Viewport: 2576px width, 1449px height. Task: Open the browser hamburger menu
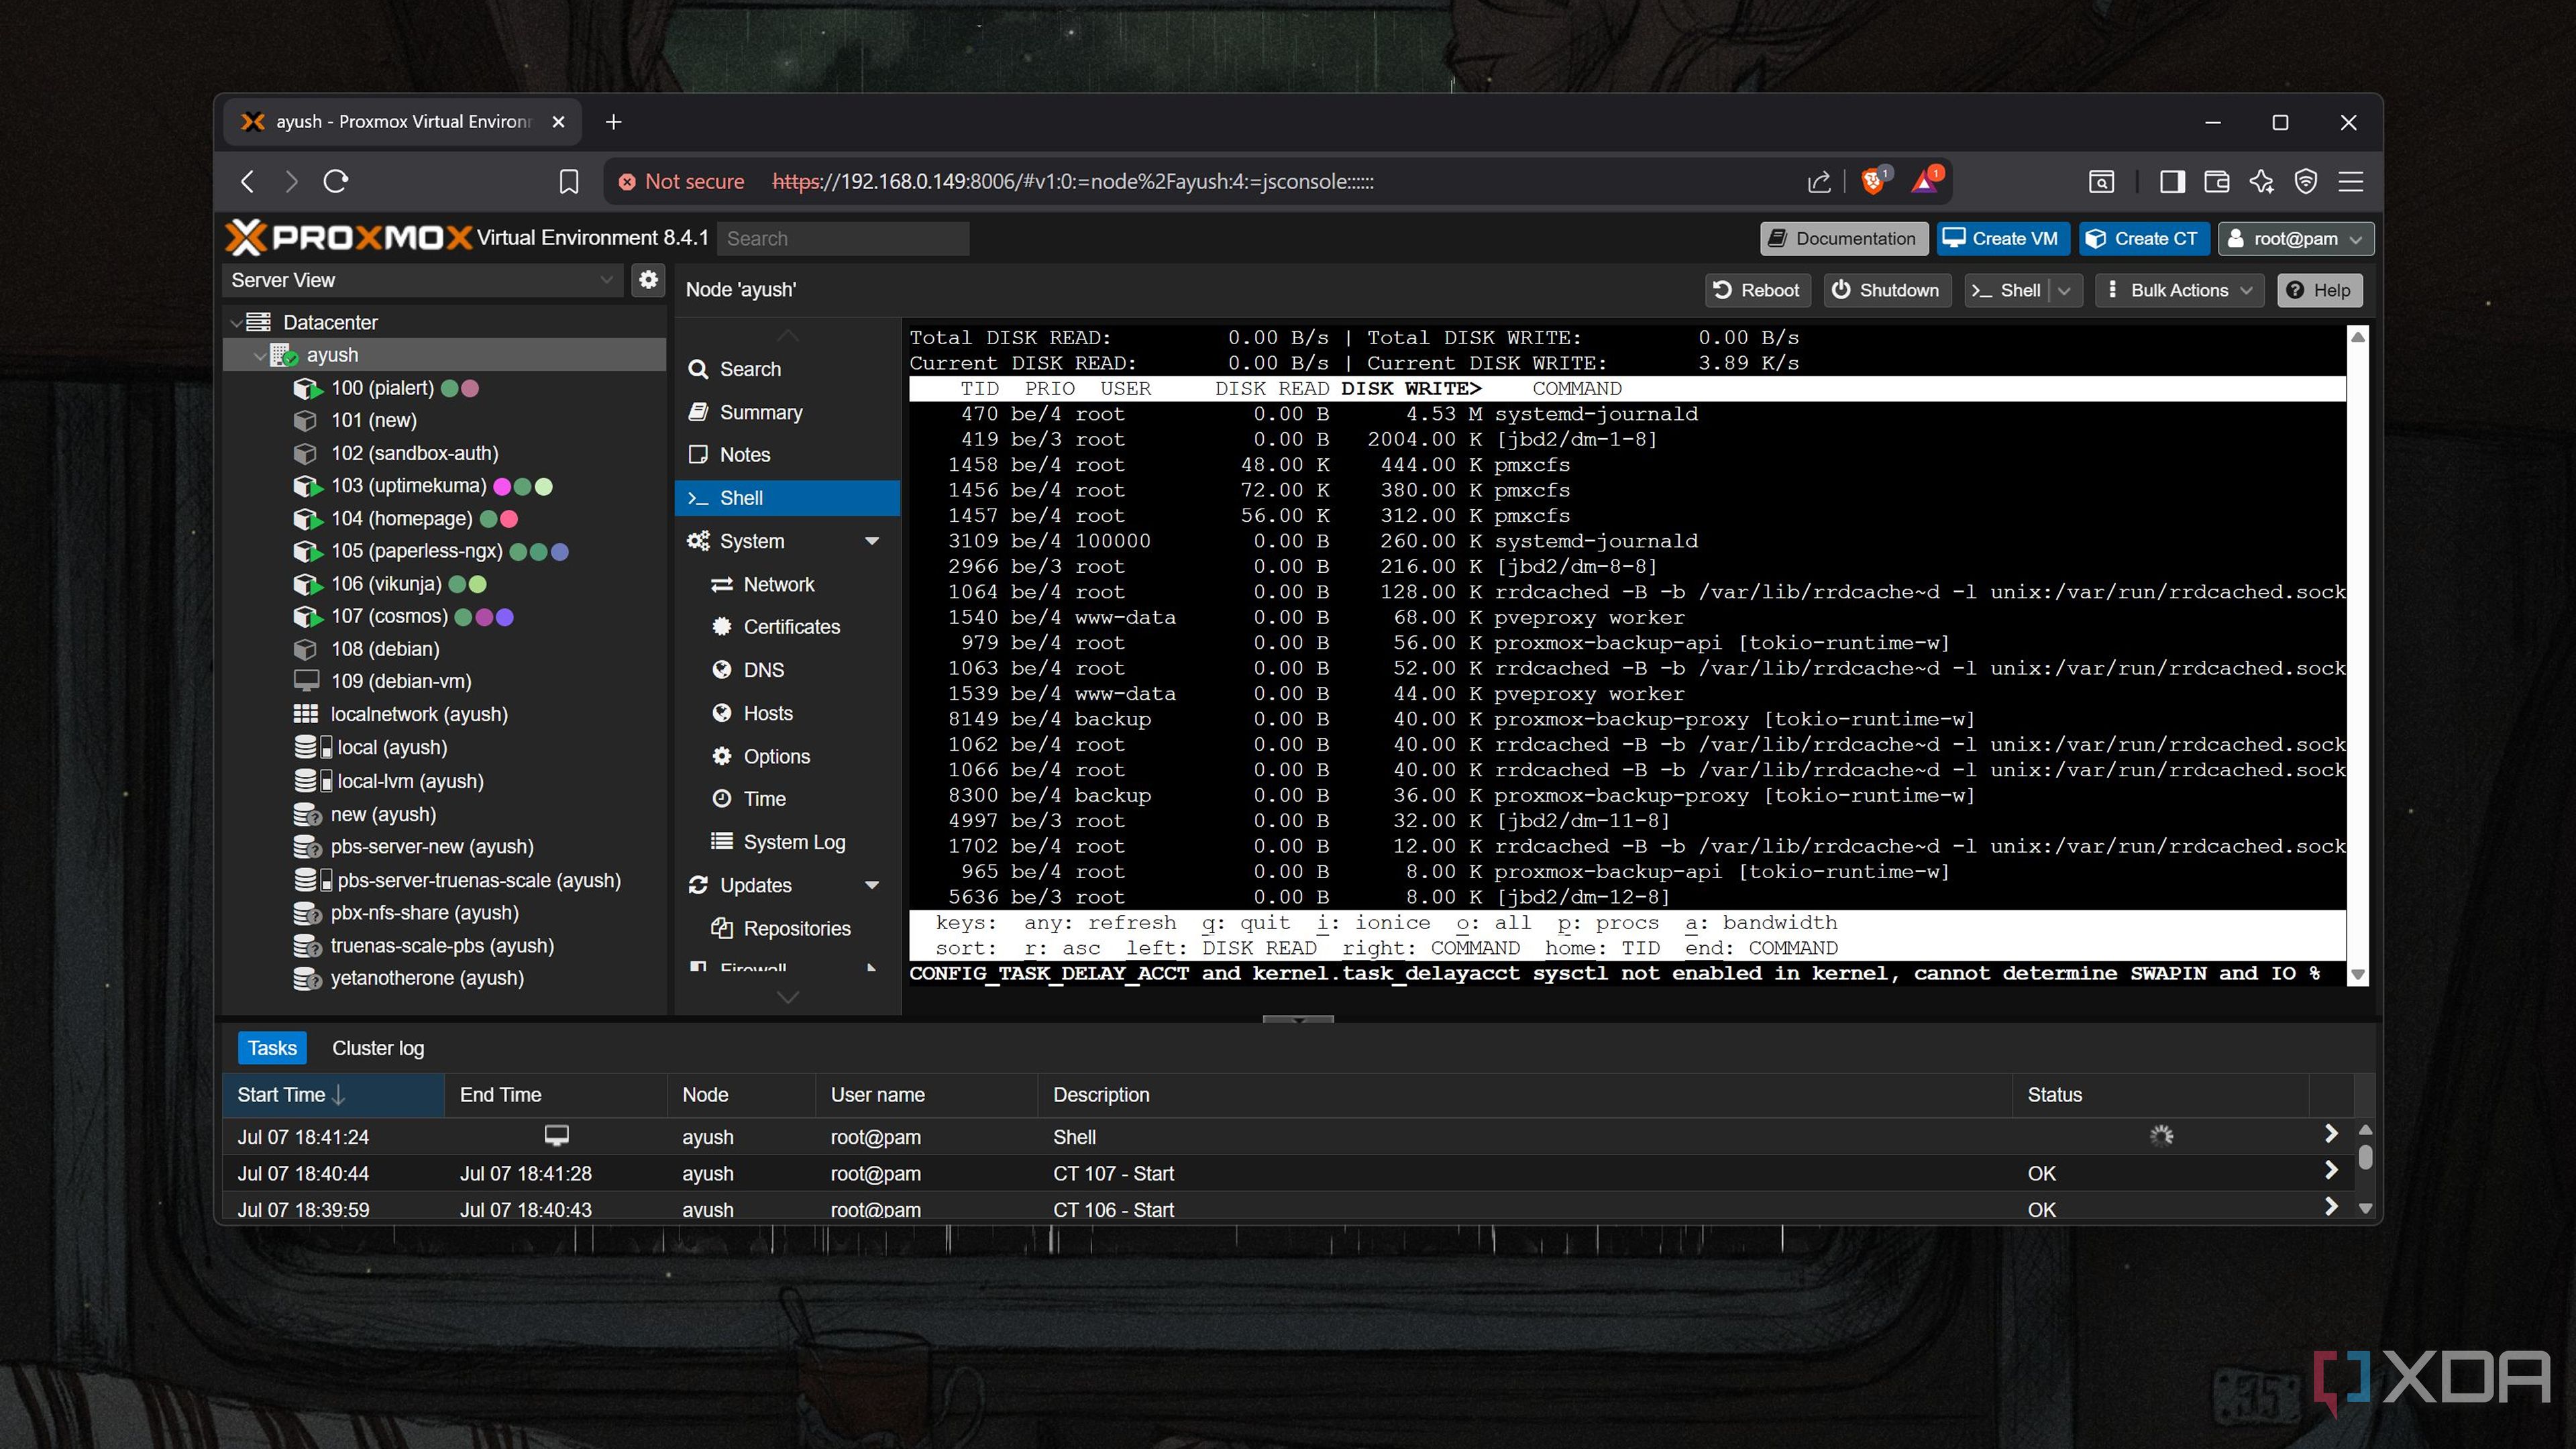pos(2351,181)
